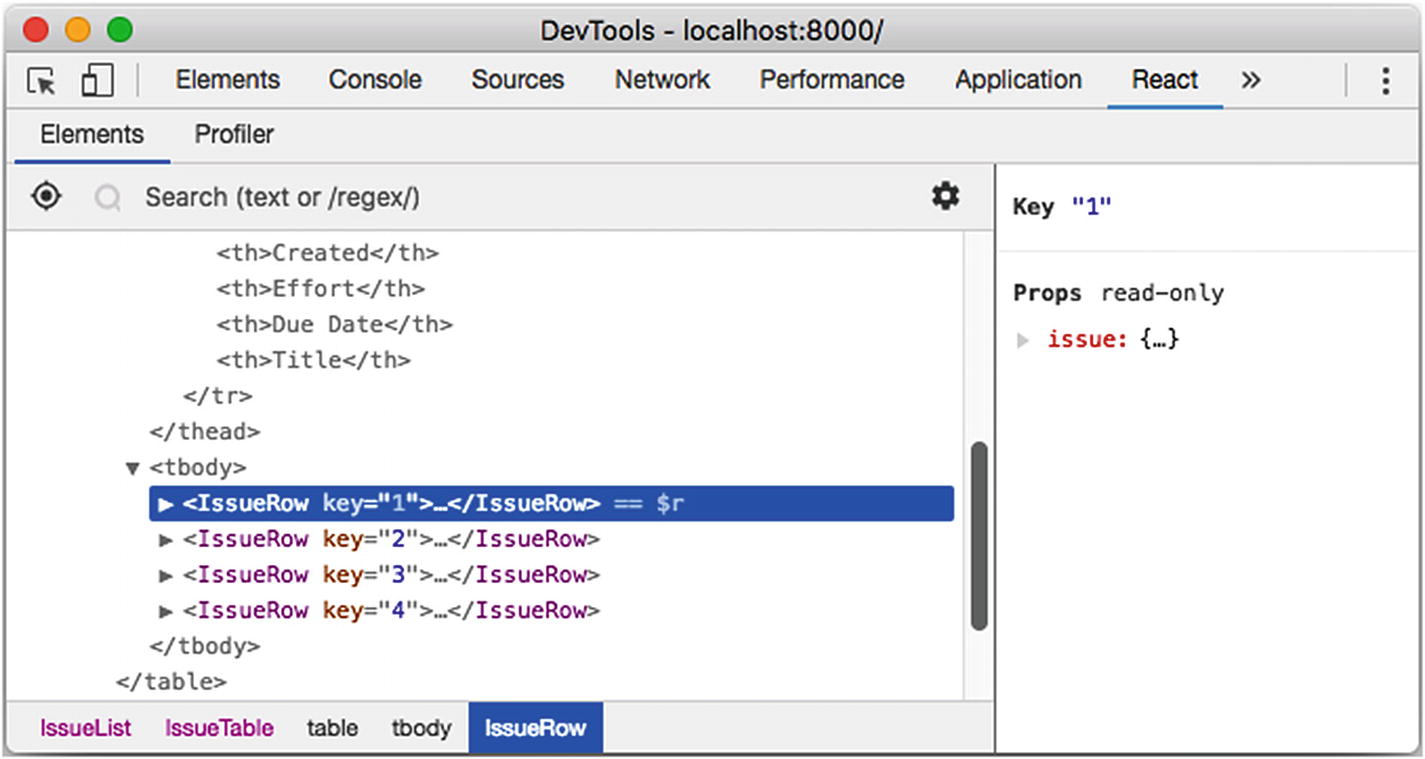This screenshot has height=759, width=1425.
Task: Click the search magnifier icon
Action: tap(108, 198)
